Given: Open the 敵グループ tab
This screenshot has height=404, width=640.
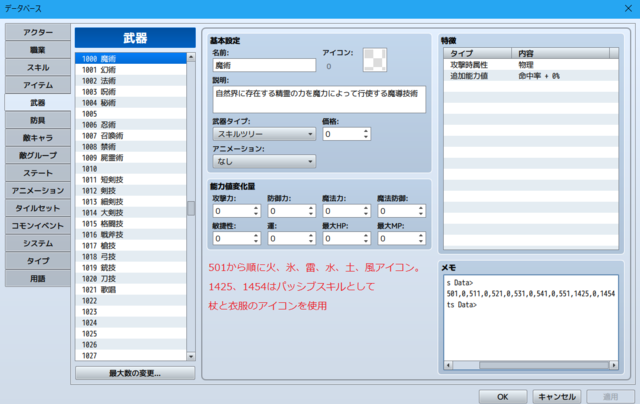Looking at the screenshot, I should pos(38,155).
